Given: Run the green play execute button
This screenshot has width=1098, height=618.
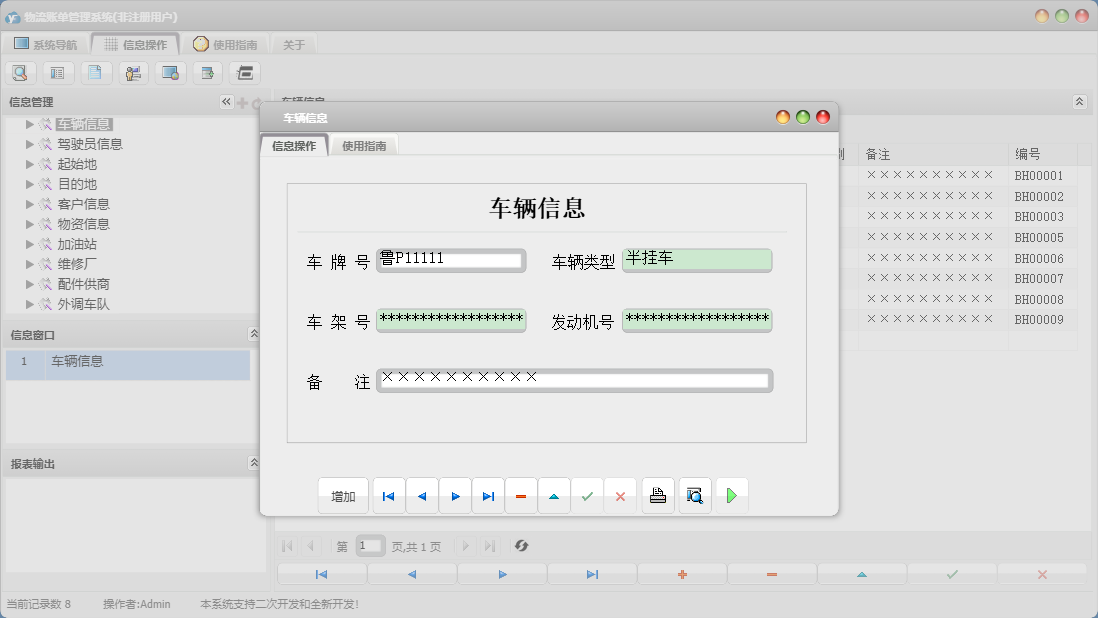Looking at the screenshot, I should (x=732, y=495).
